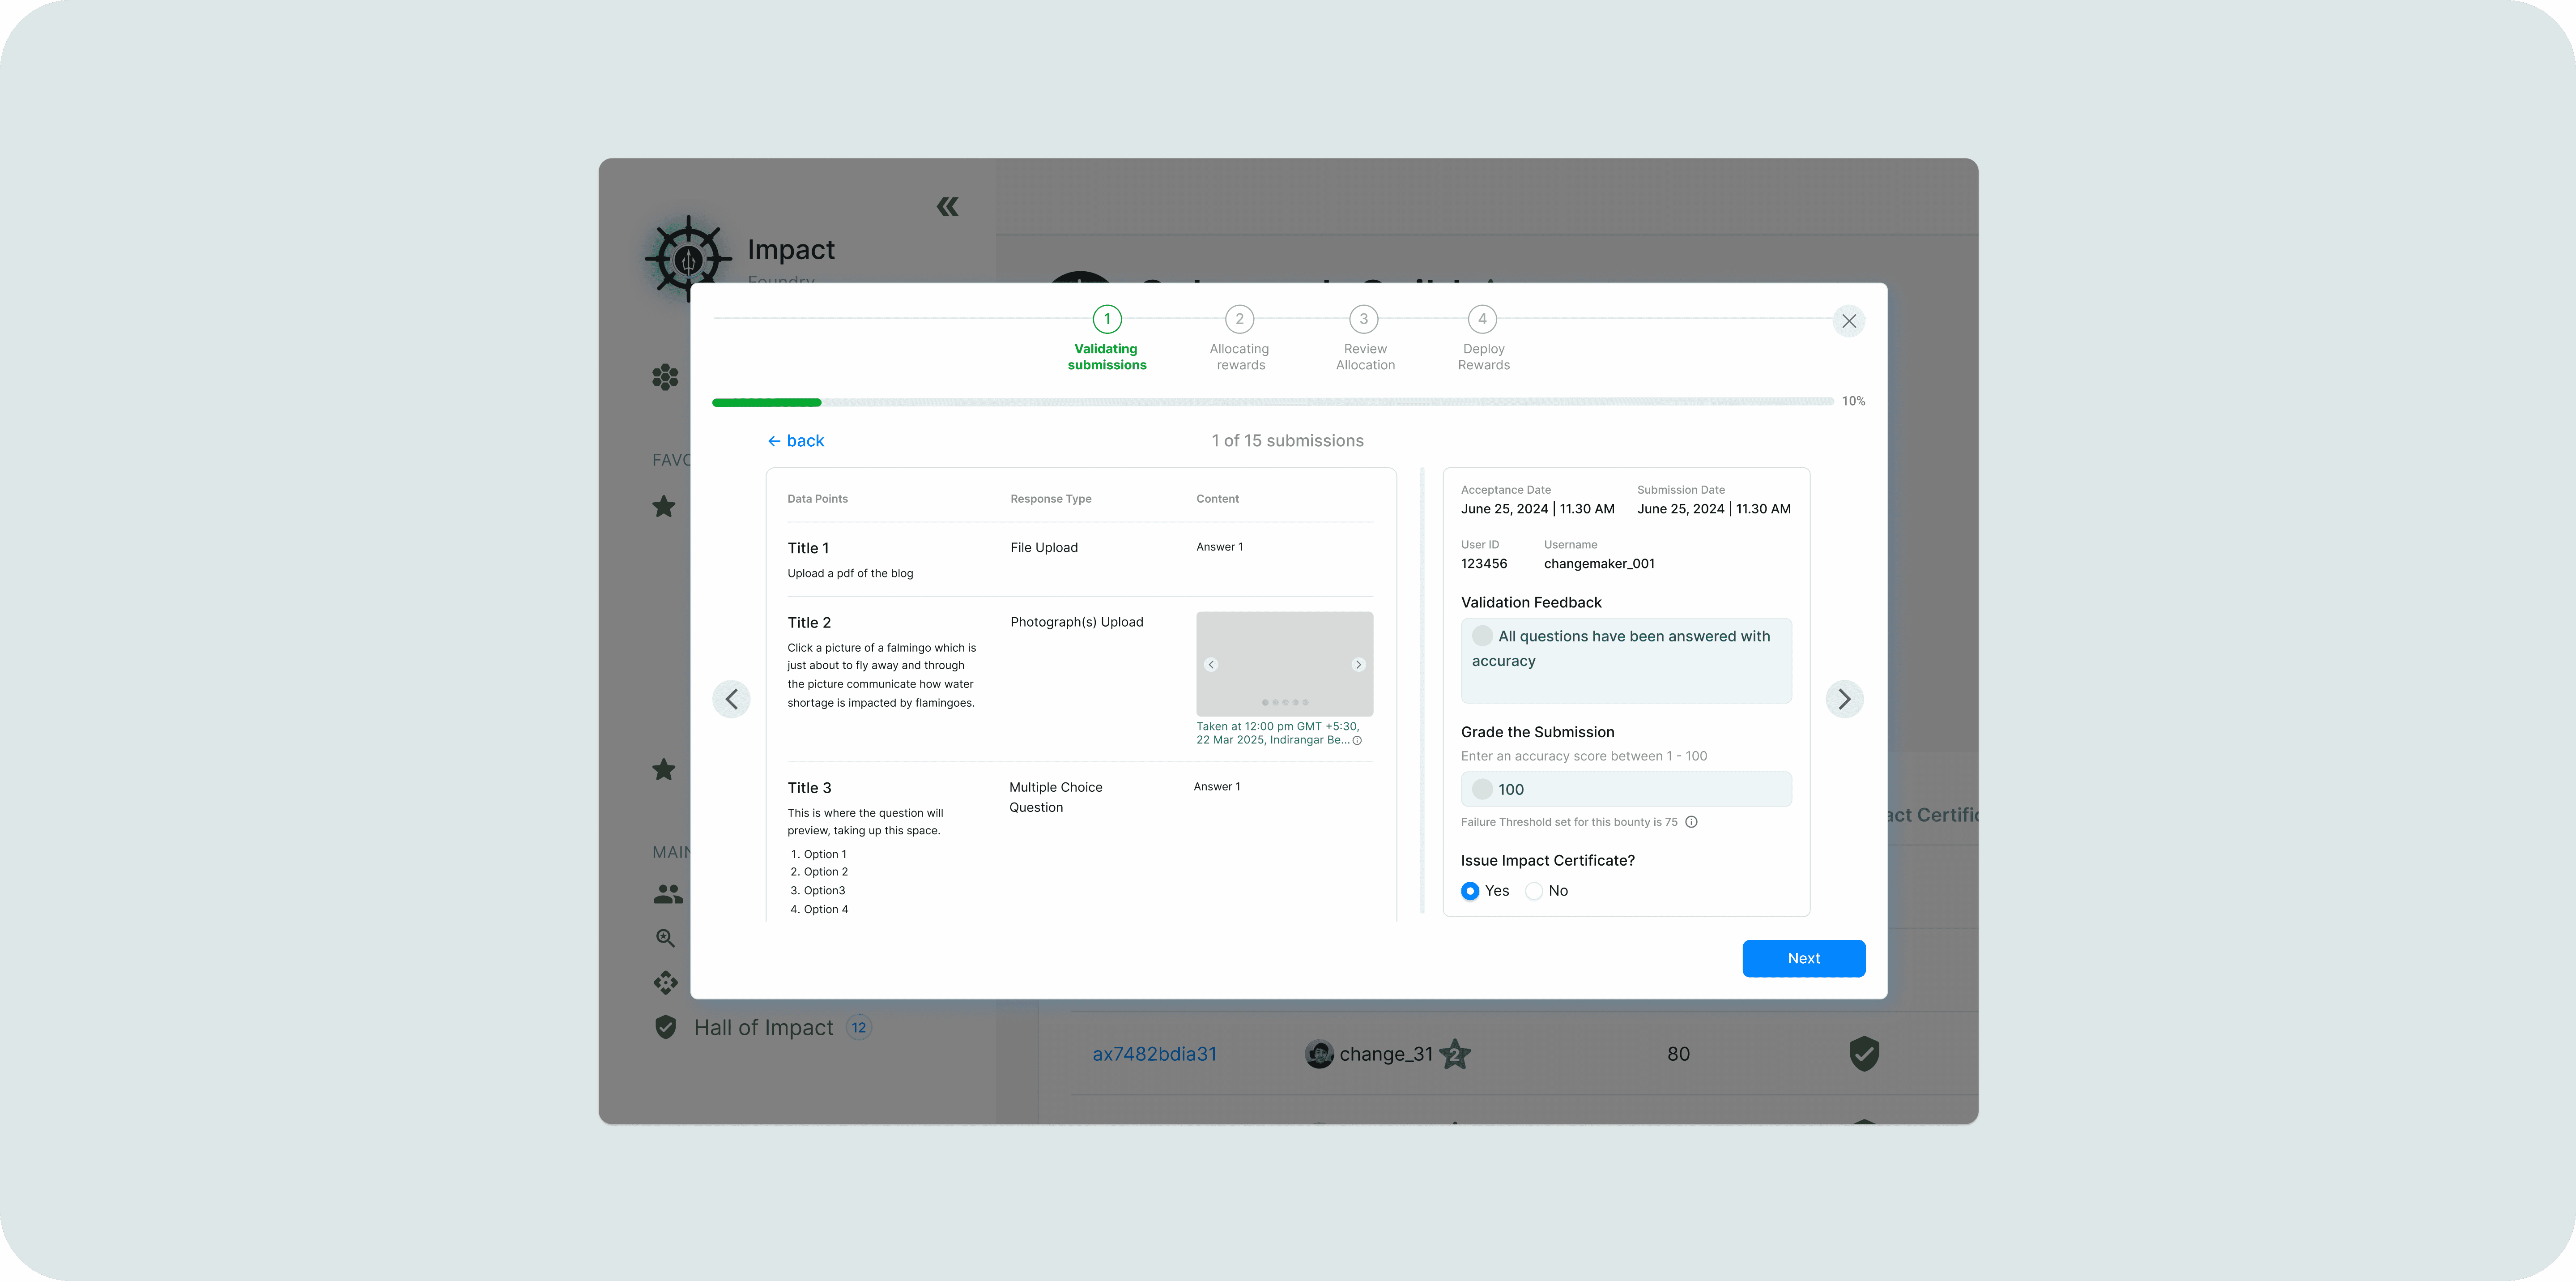The width and height of the screenshot is (2576, 1281).
Task: Open step 2 Allocating rewards
Action: point(1239,320)
